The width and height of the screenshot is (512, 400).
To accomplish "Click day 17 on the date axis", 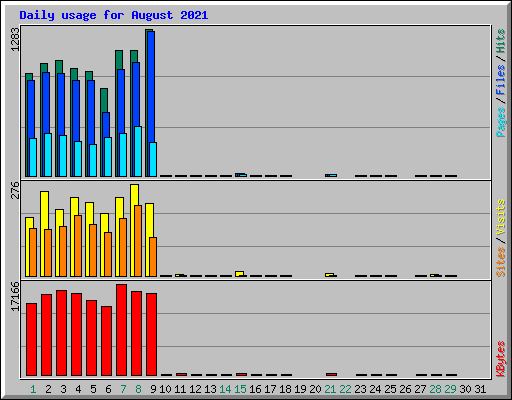I will pos(270,389).
